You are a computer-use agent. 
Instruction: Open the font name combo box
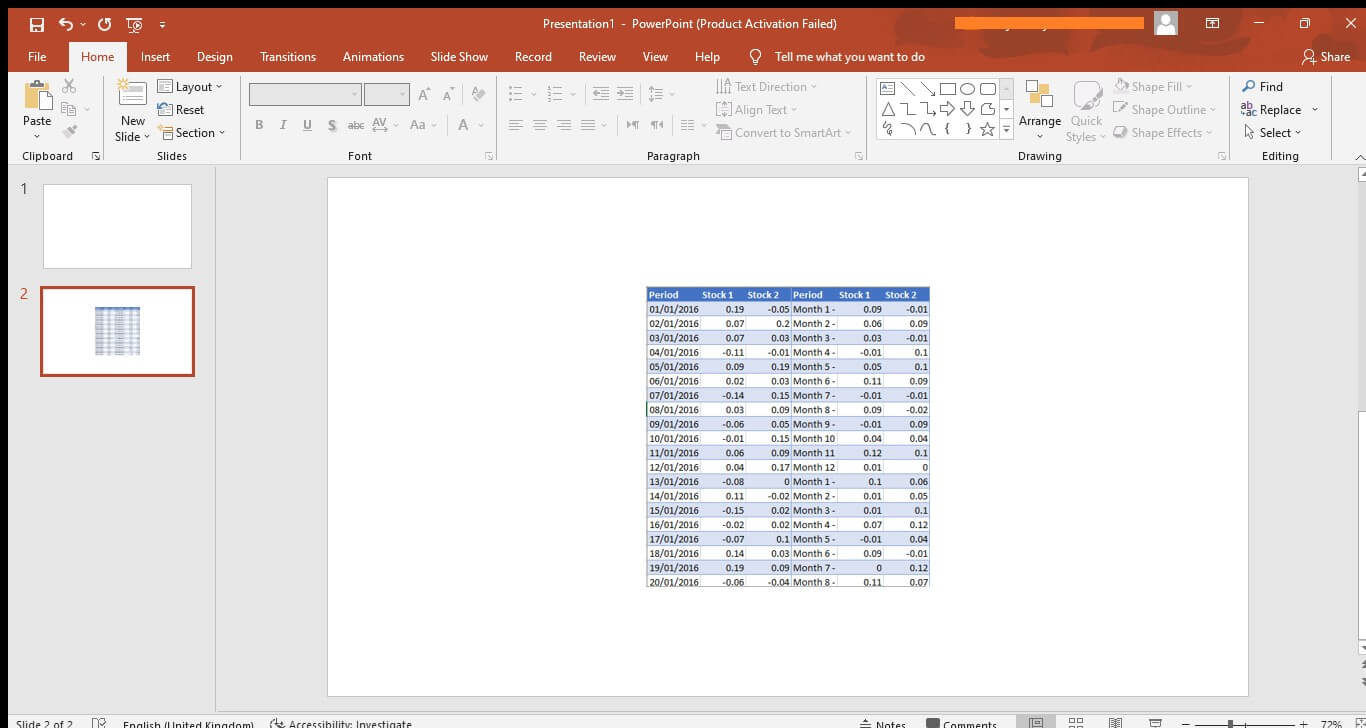pos(305,94)
